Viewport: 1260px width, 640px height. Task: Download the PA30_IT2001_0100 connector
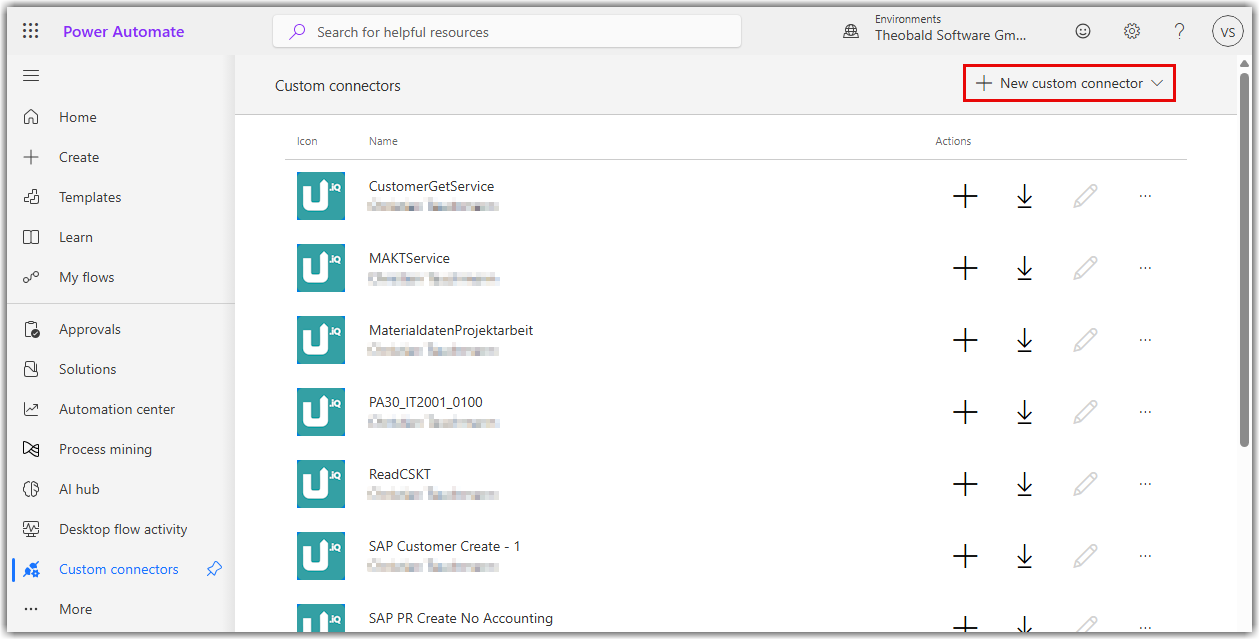1024,412
